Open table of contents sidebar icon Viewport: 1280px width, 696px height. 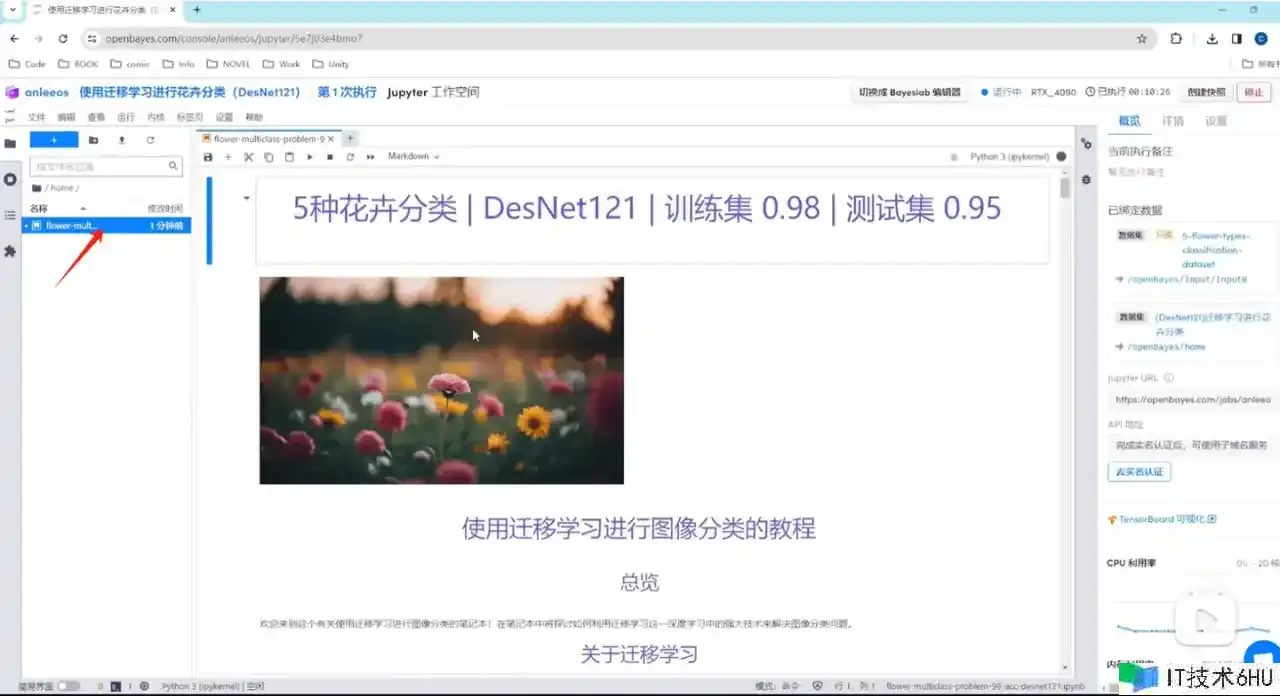(10, 215)
